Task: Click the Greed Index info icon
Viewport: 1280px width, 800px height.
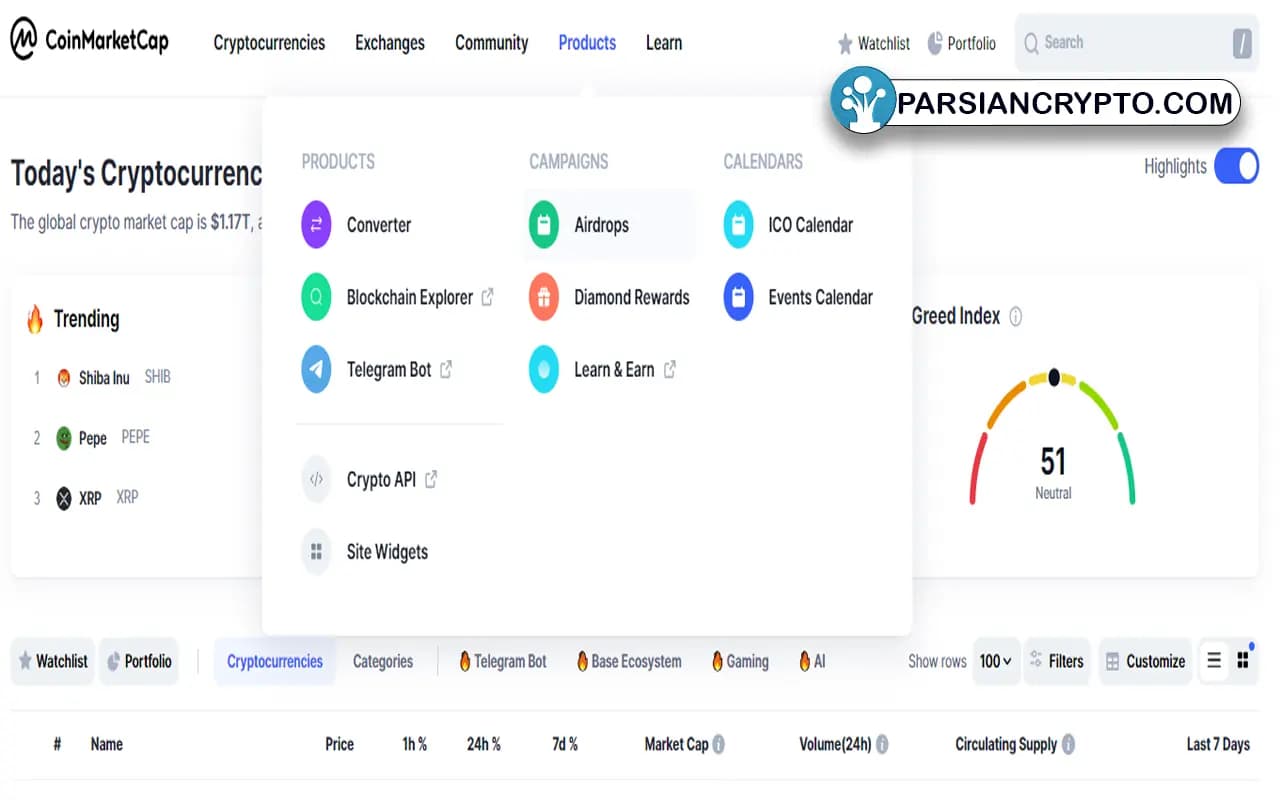Action: pos(1016,317)
